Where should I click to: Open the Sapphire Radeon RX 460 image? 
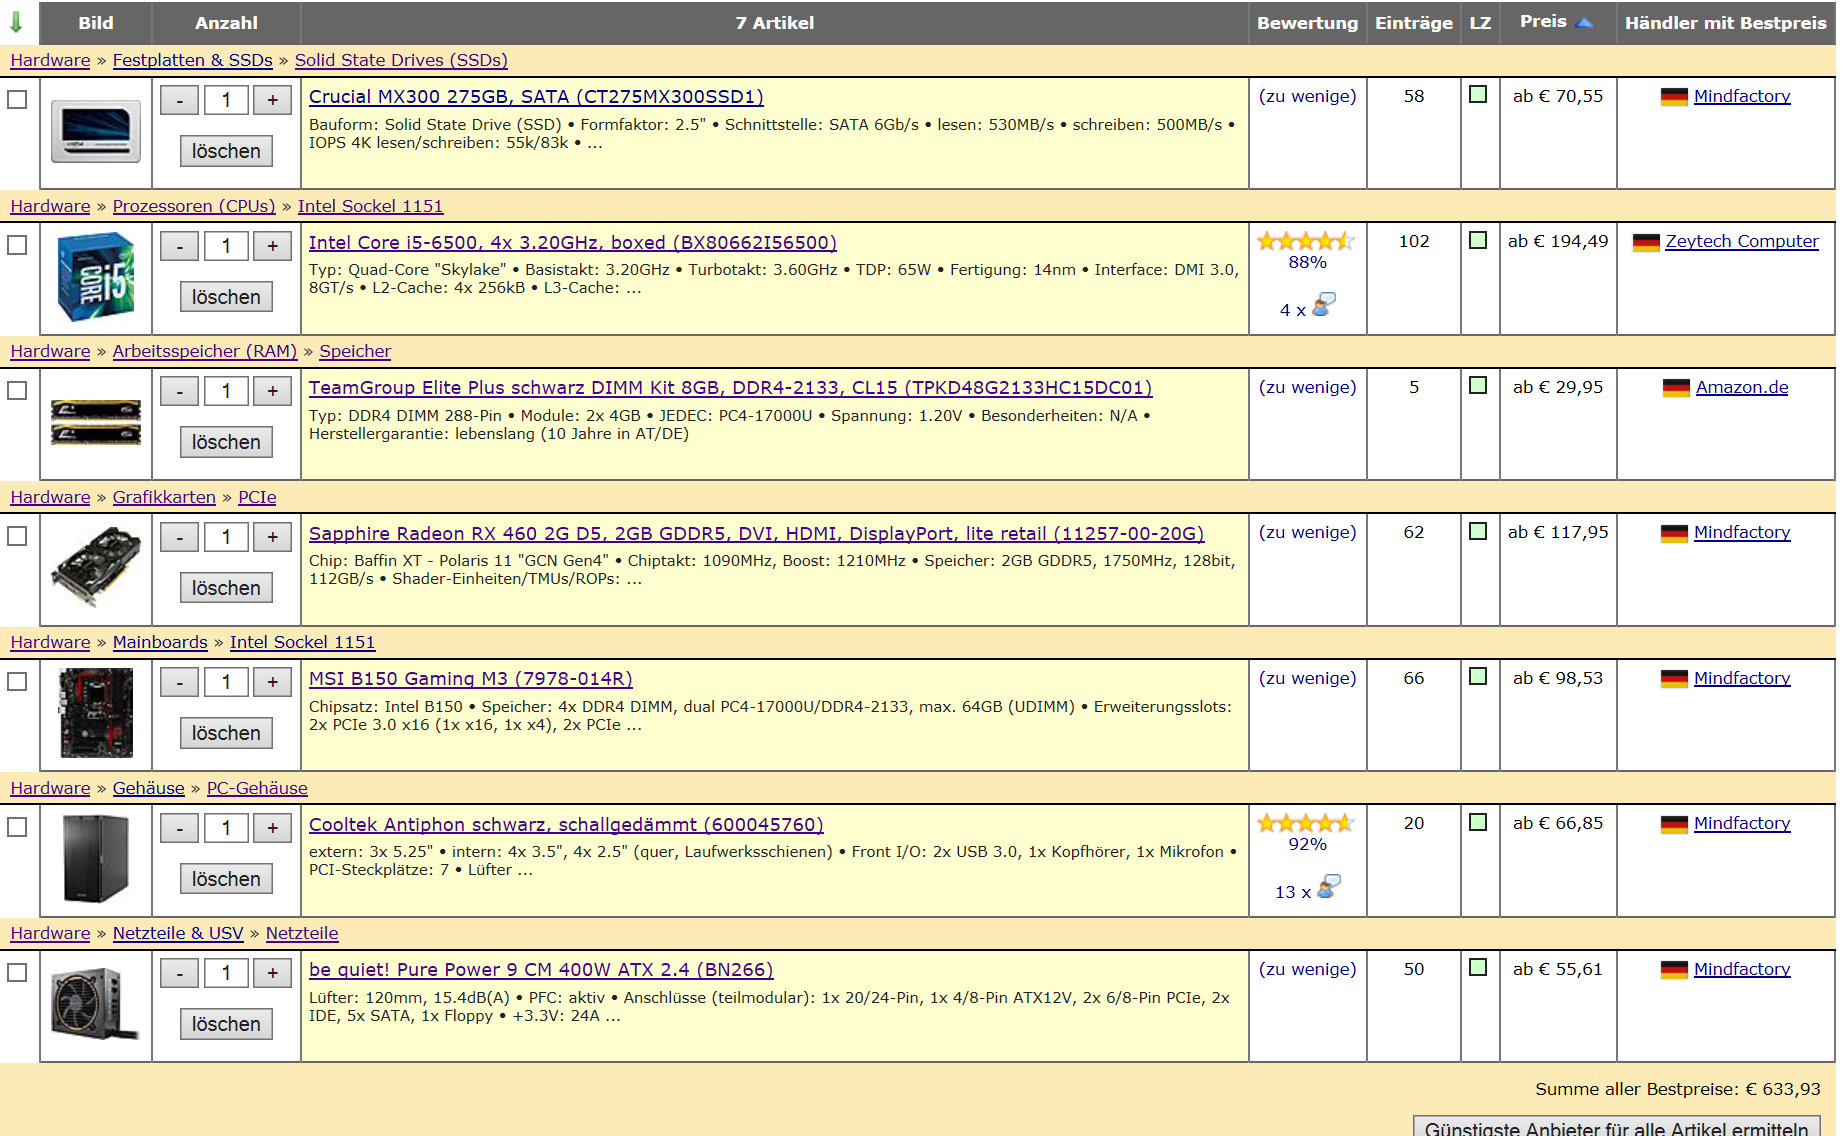pyautogui.click(x=96, y=568)
